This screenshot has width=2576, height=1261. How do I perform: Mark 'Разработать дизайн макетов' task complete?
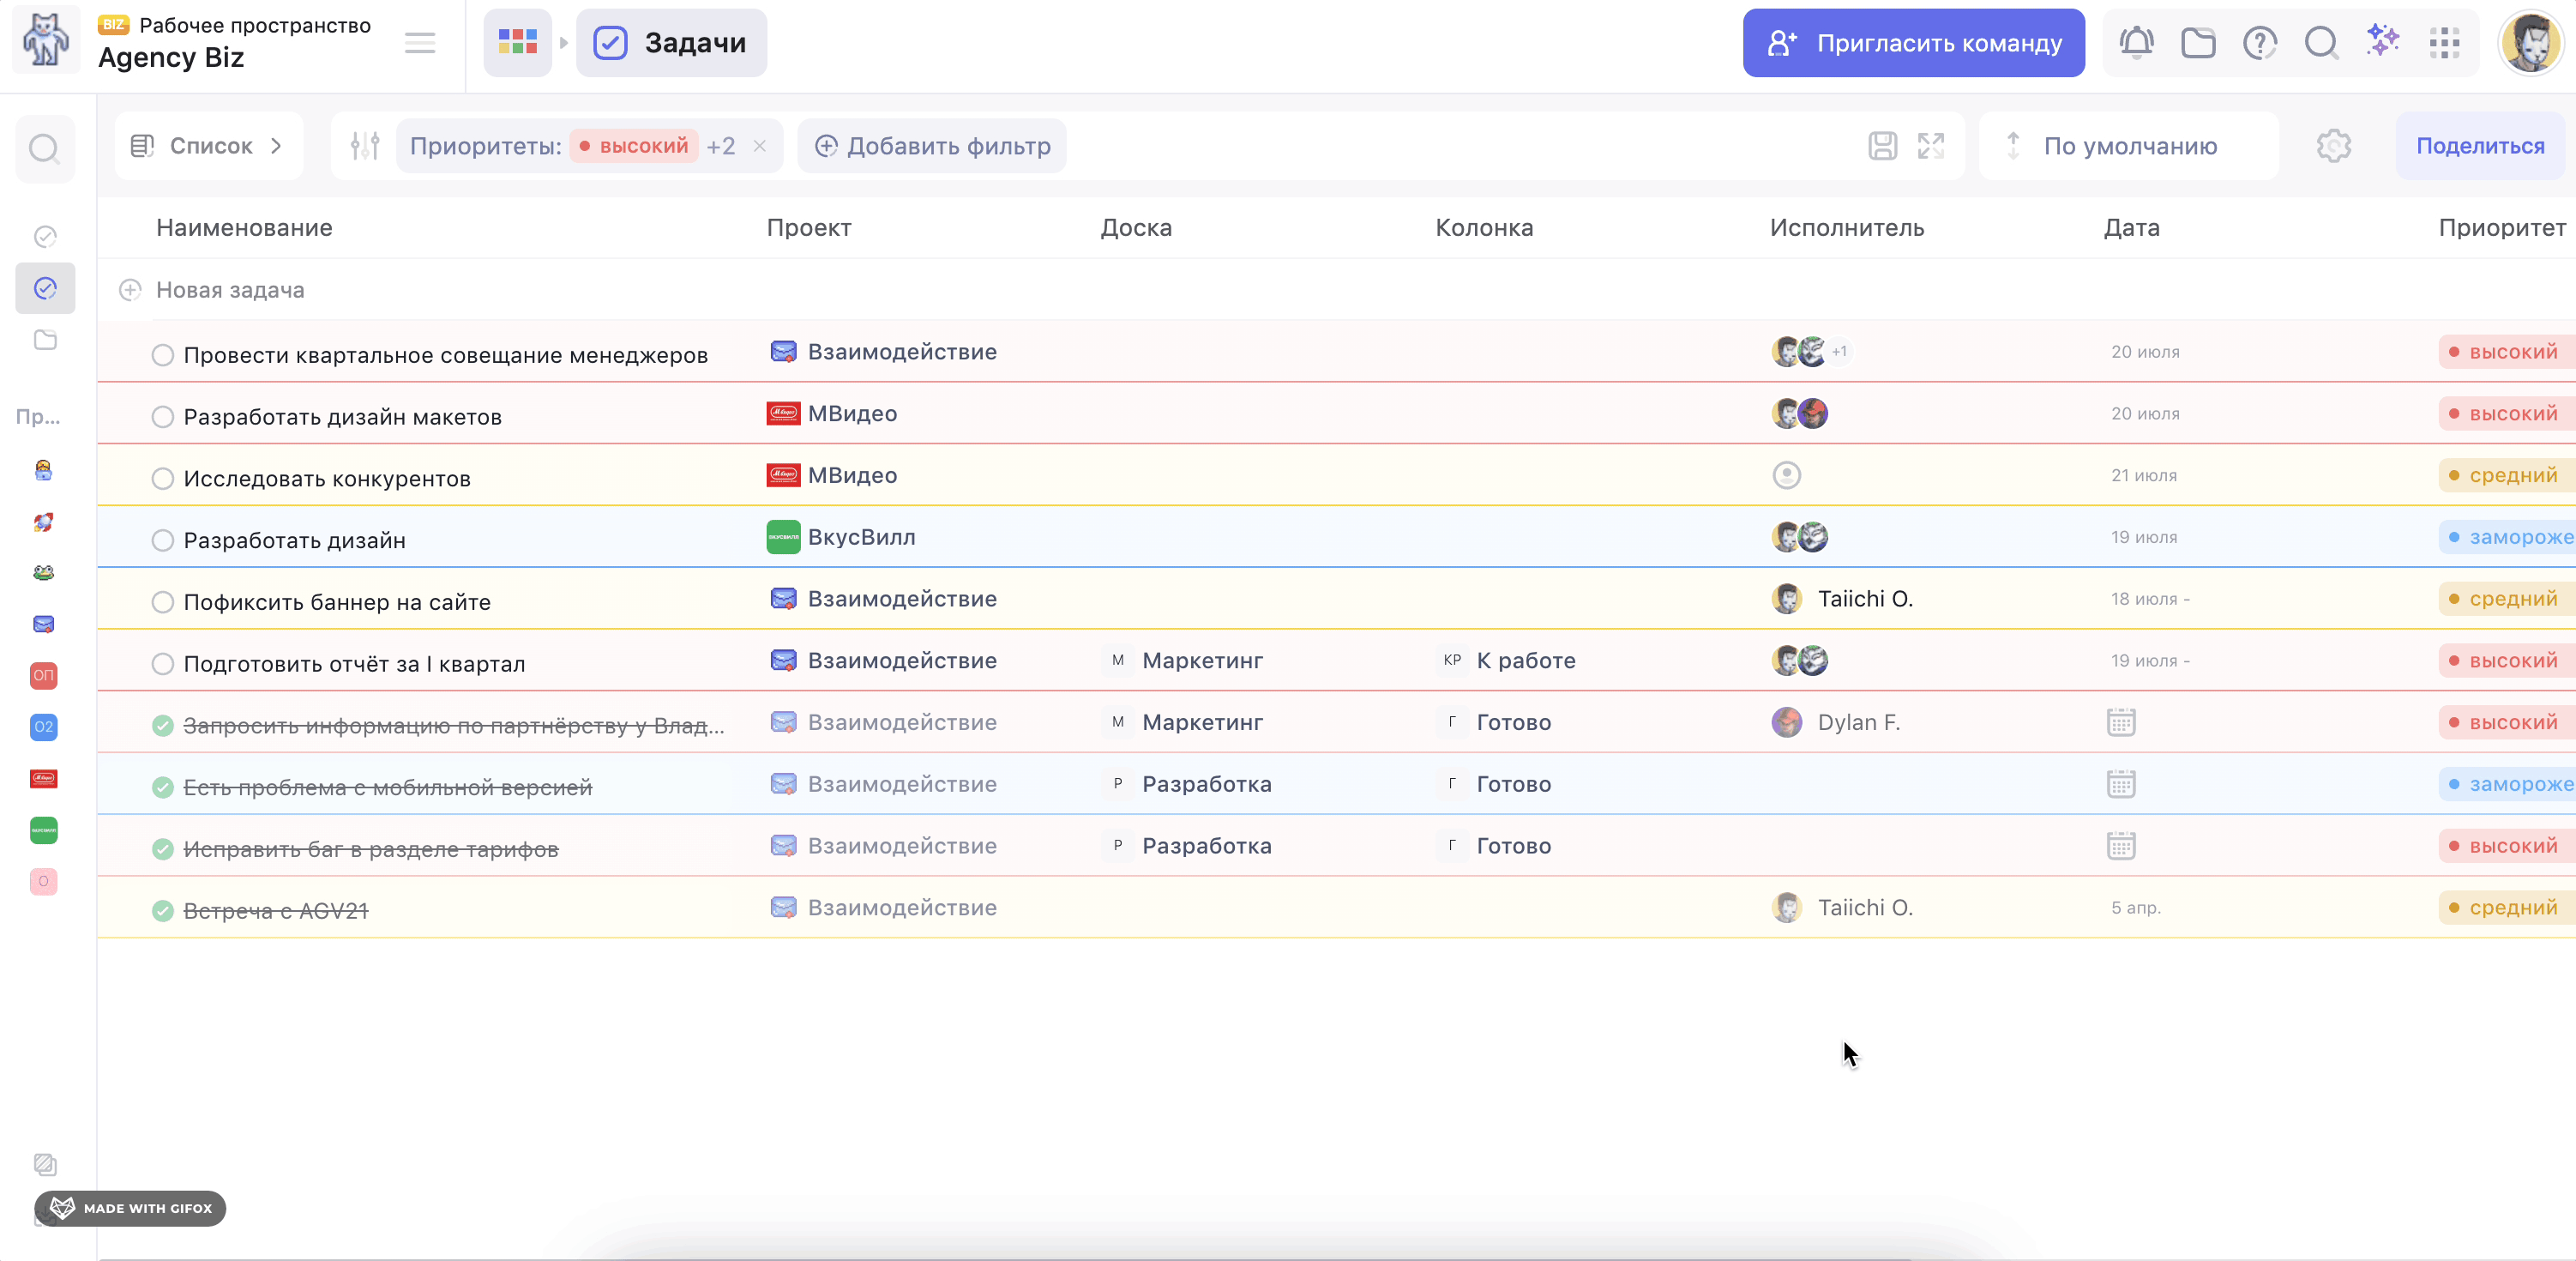tap(163, 417)
